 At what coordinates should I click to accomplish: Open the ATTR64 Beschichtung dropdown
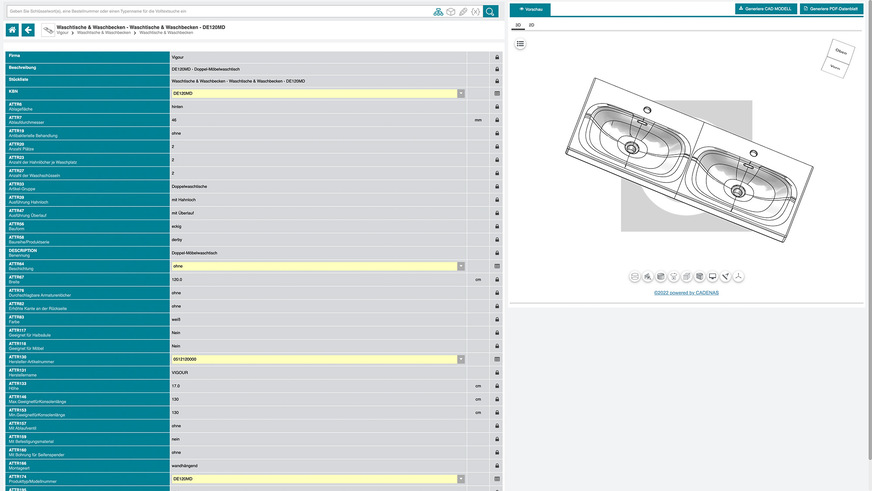coord(461,267)
